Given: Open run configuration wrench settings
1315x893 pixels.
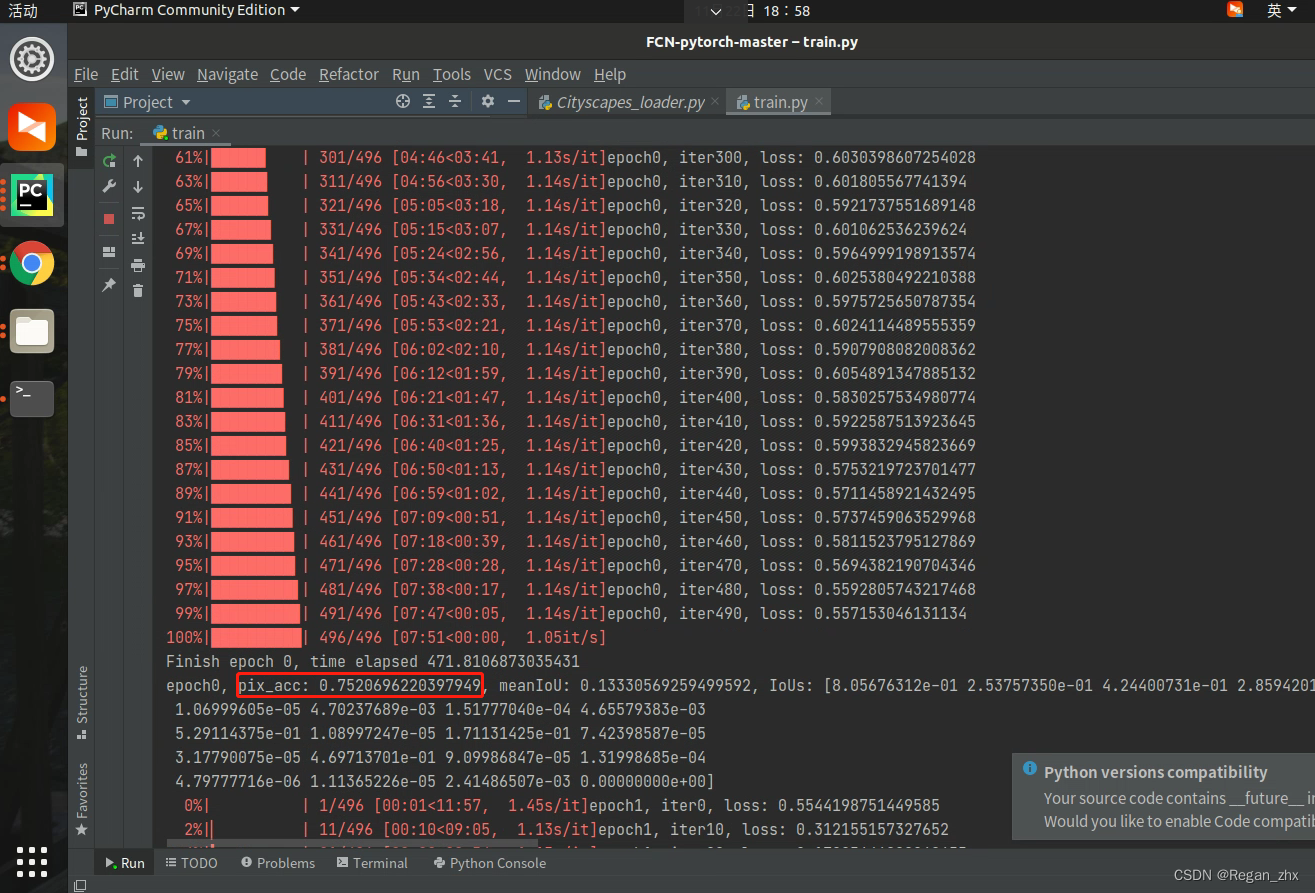Looking at the screenshot, I should (110, 187).
